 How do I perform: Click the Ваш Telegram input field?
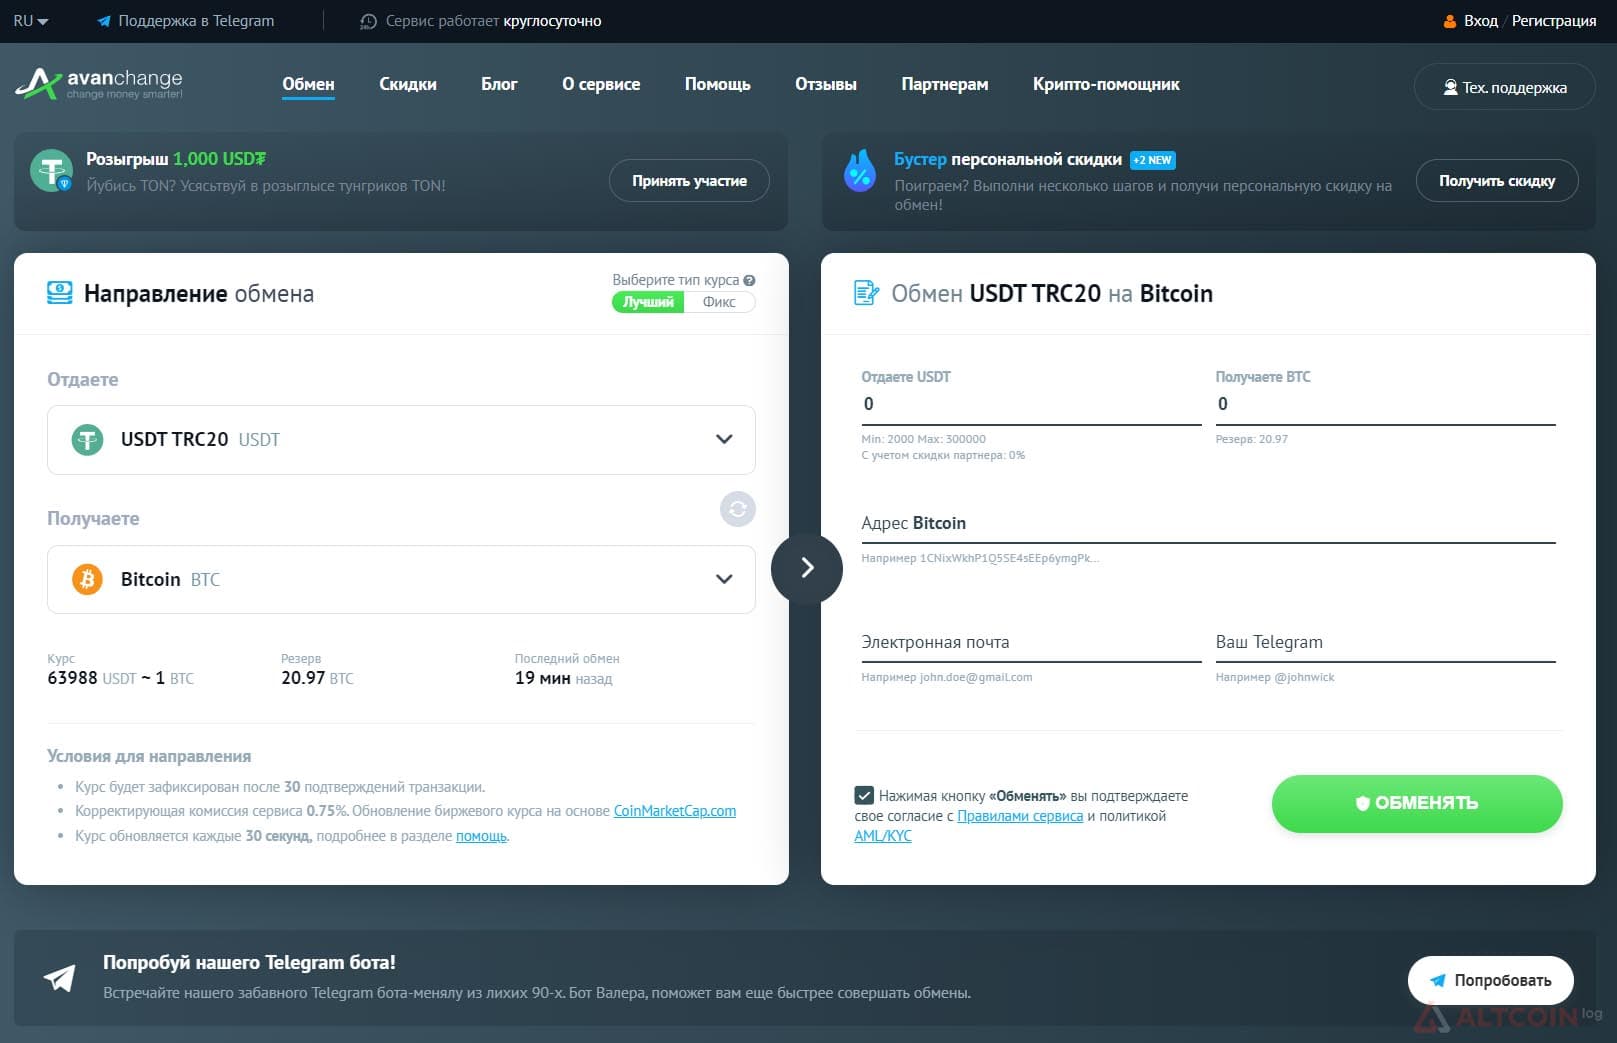(x=1385, y=642)
